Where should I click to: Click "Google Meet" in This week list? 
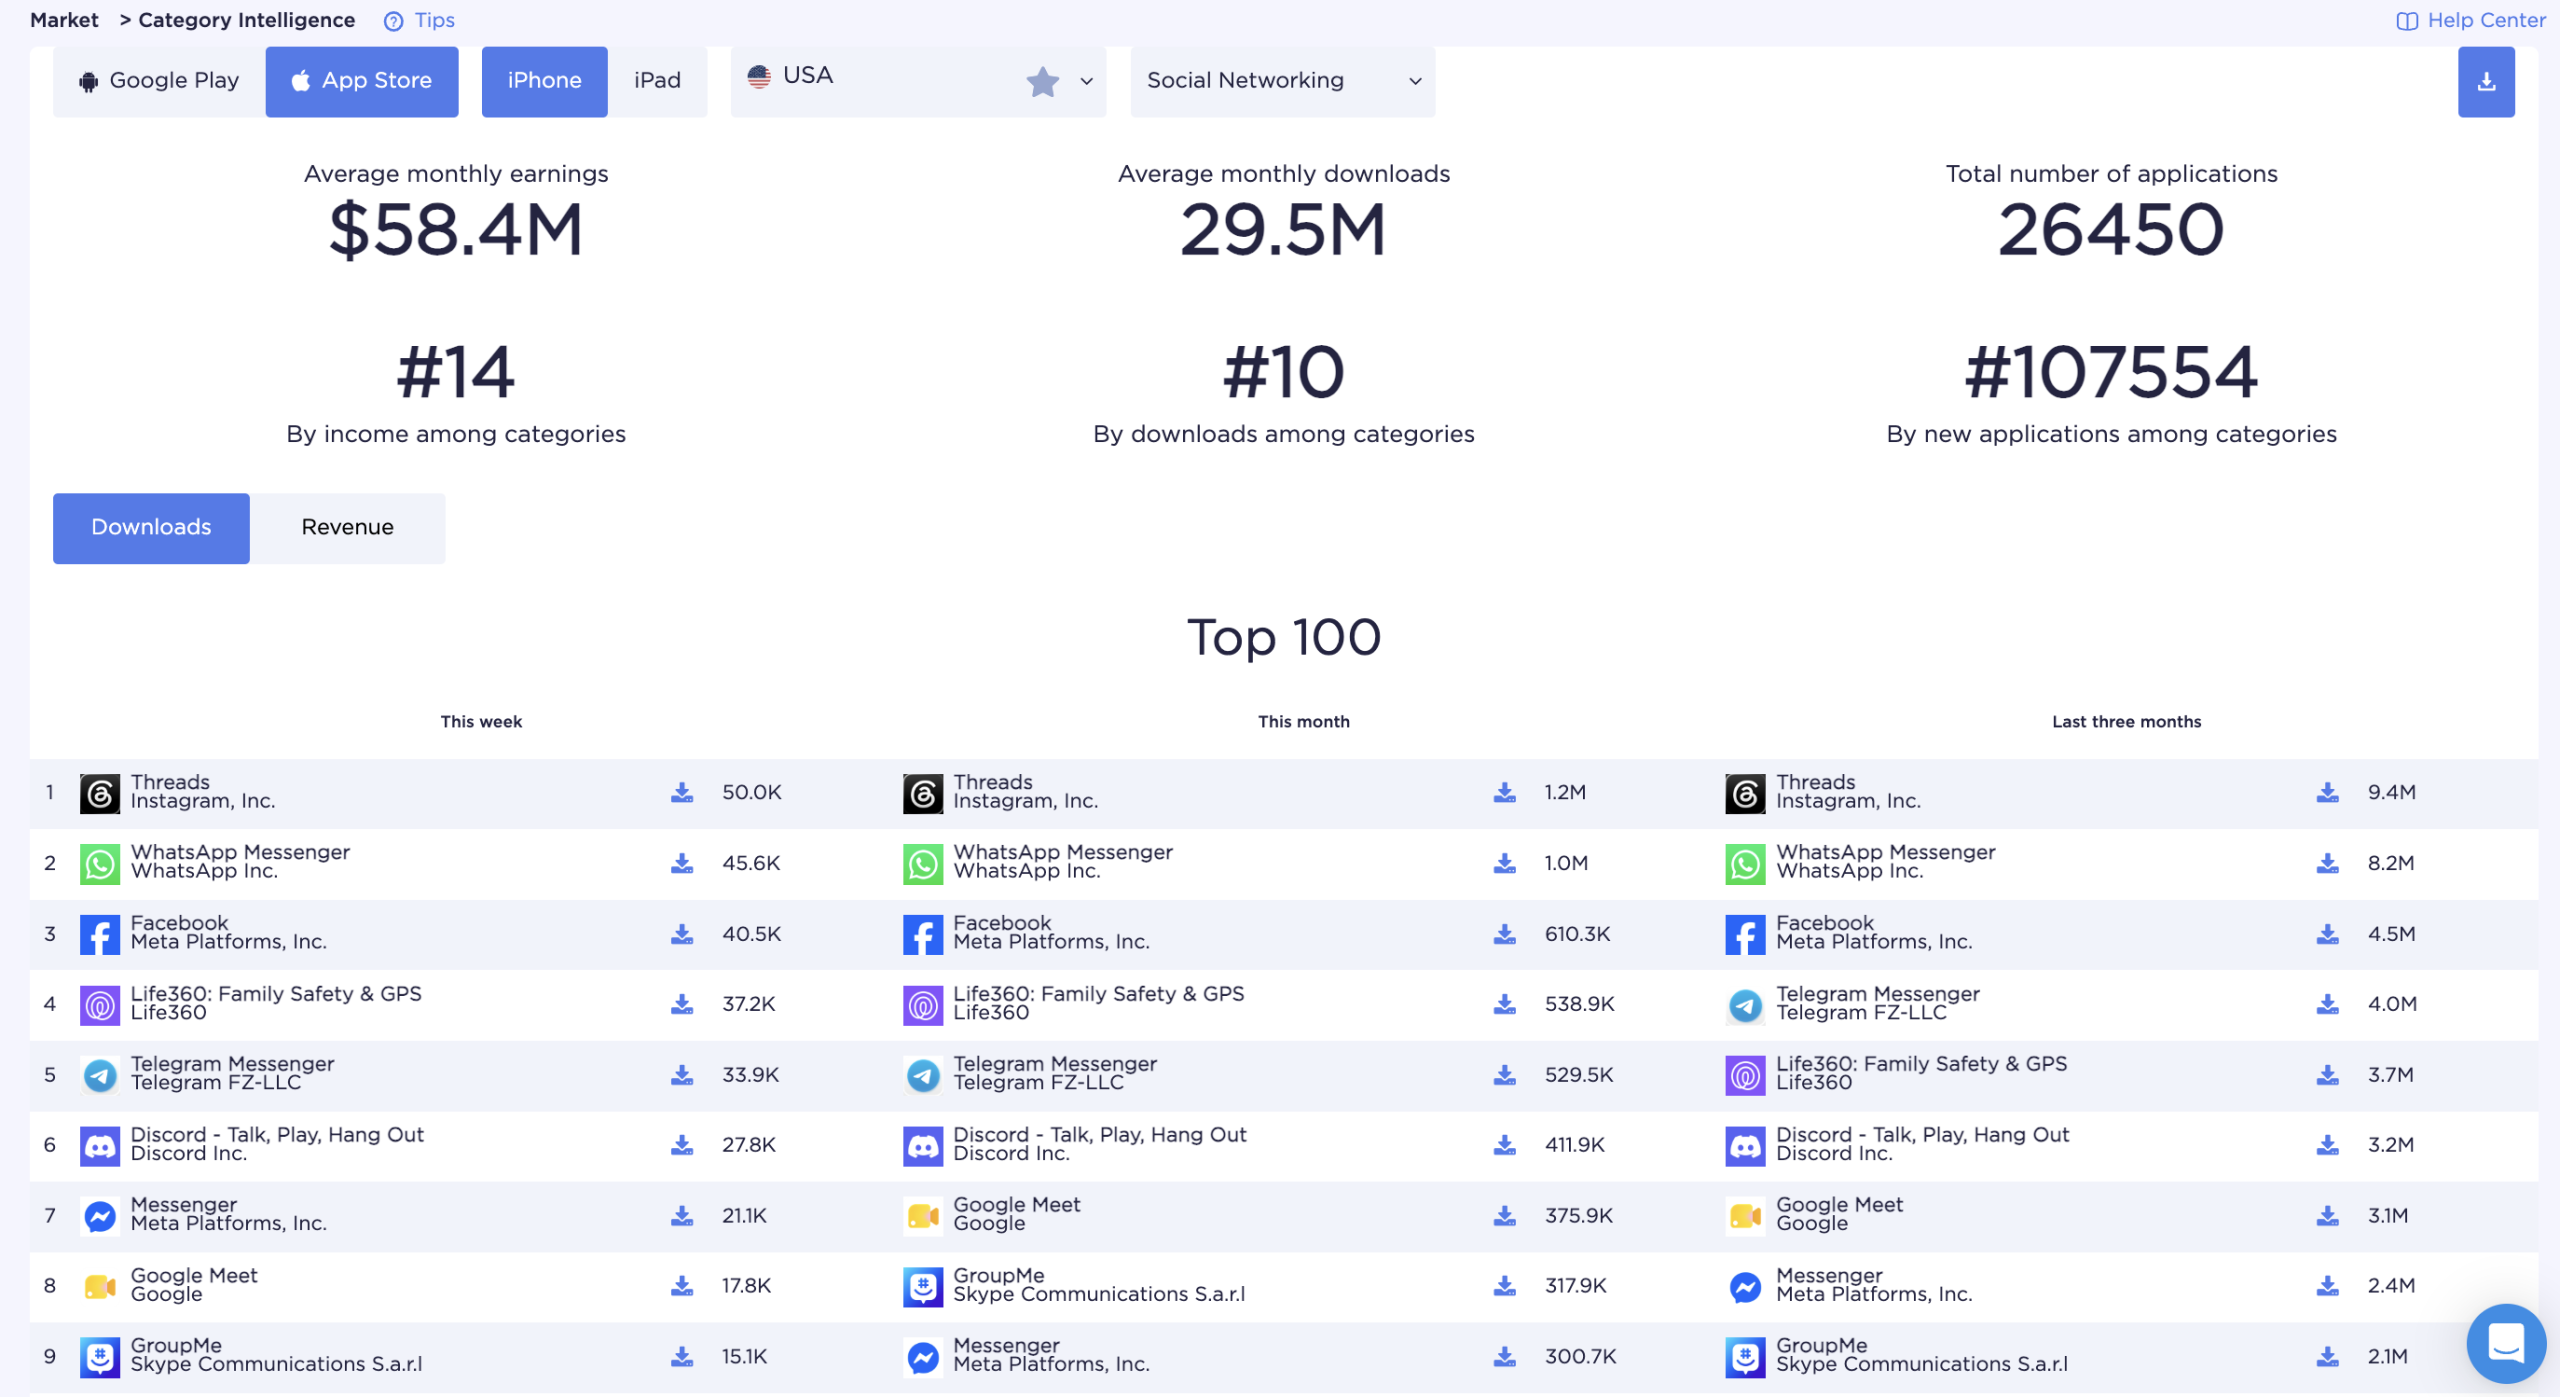(x=194, y=1276)
